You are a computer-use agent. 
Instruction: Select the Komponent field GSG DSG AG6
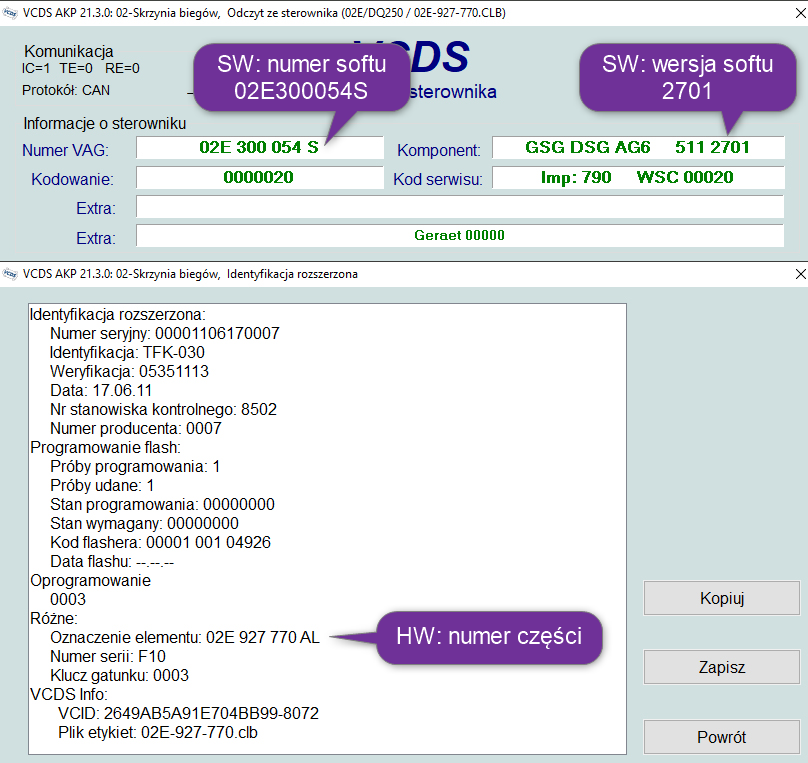[638, 148]
